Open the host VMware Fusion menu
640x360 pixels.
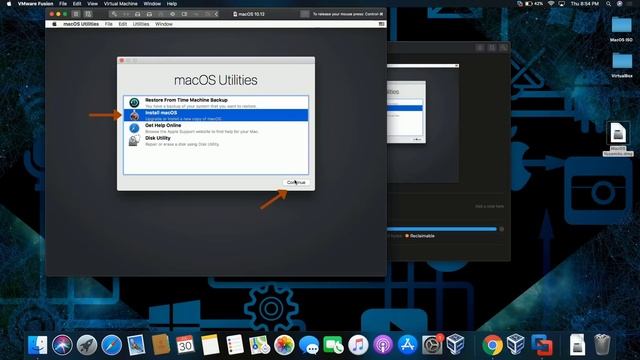36,4
